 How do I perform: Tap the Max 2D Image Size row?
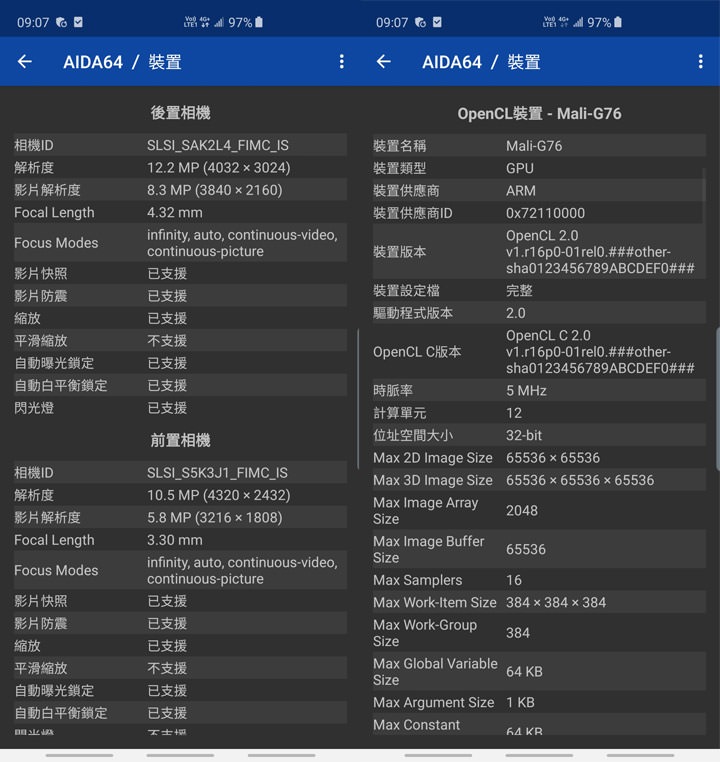pos(539,458)
